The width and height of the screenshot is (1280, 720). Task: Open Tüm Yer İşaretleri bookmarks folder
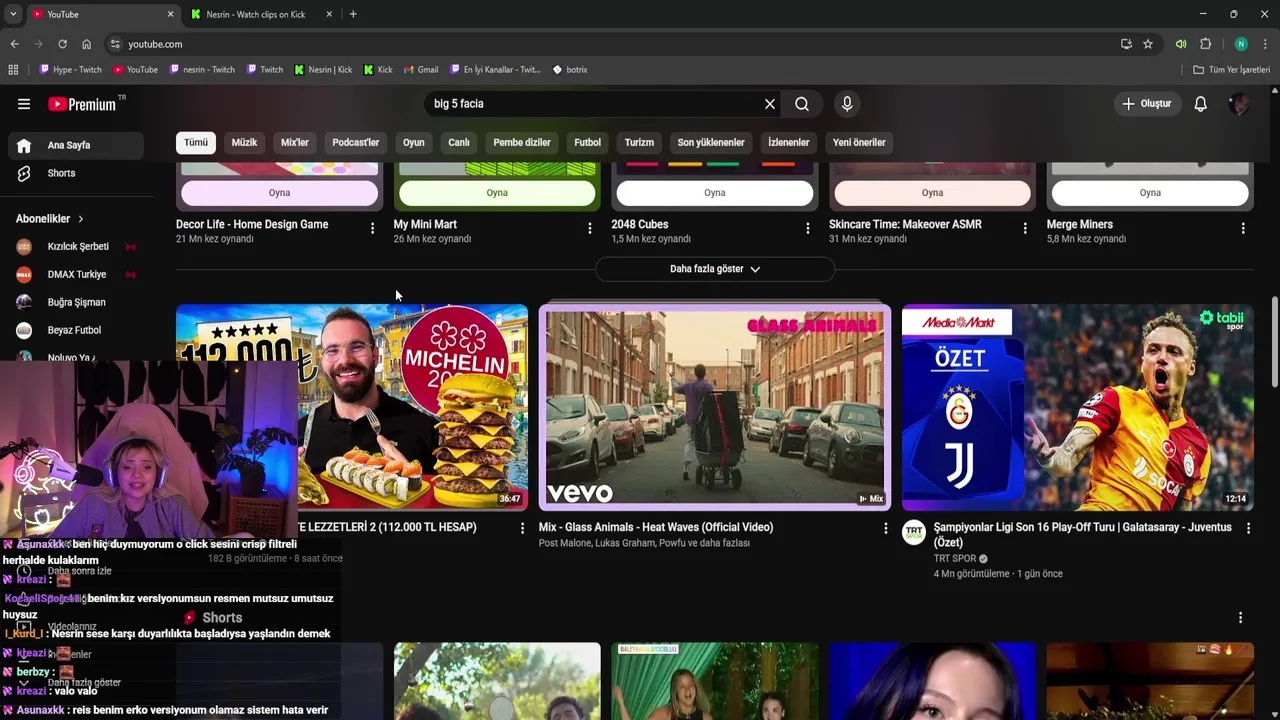pyautogui.click(x=1232, y=70)
